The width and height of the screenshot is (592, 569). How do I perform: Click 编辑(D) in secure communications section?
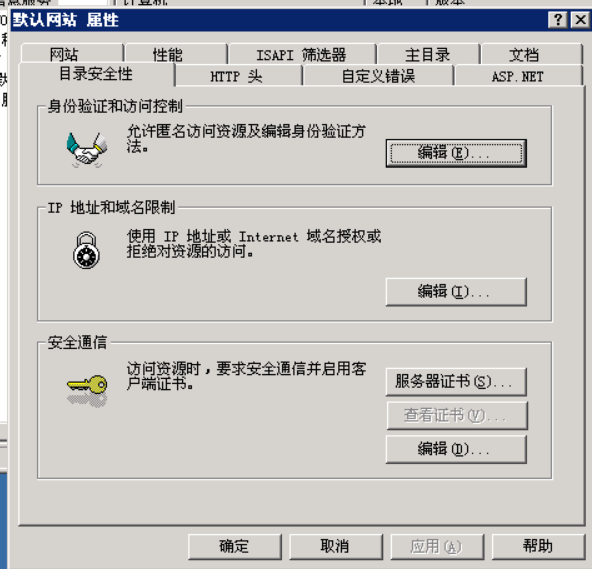[x=456, y=449]
